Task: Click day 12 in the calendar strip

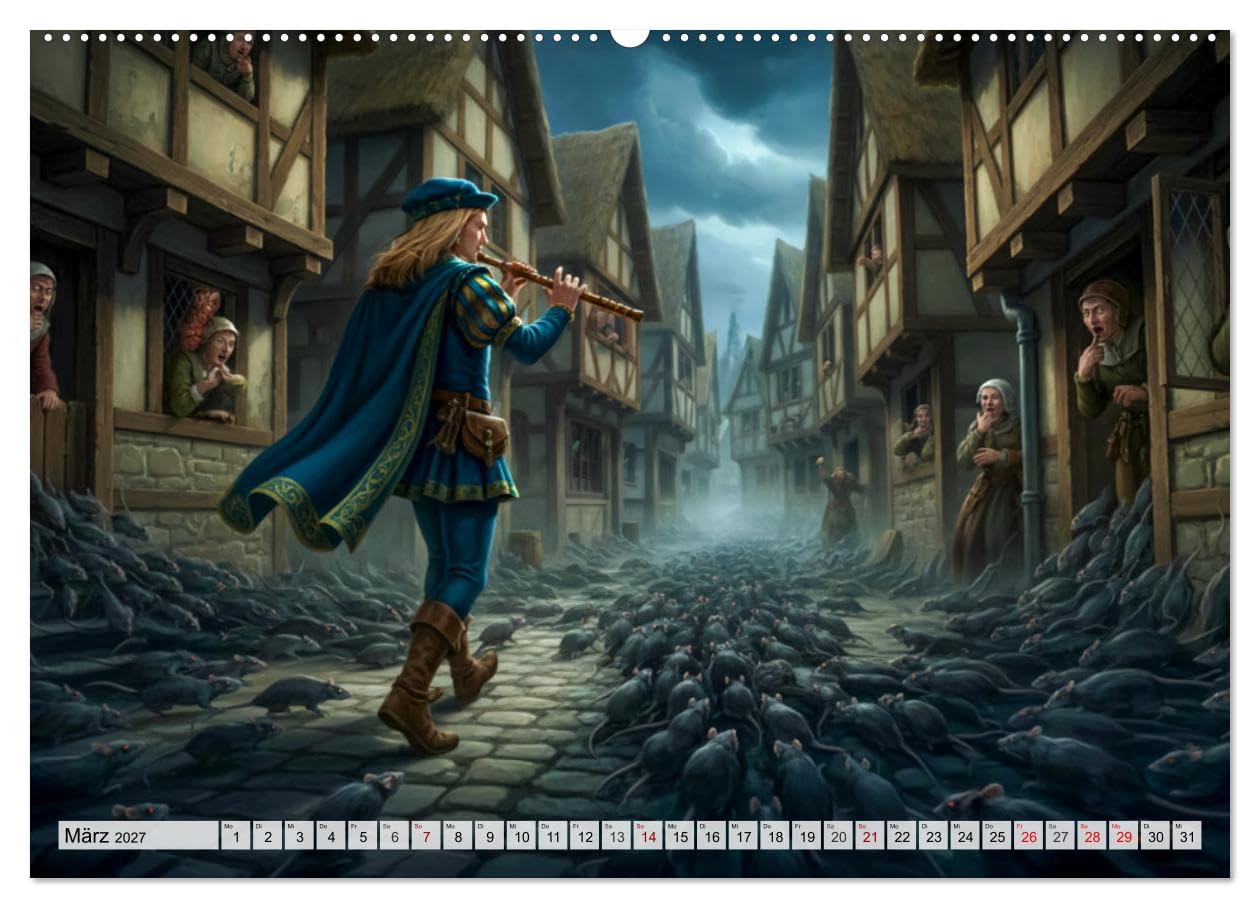Action: point(584,836)
